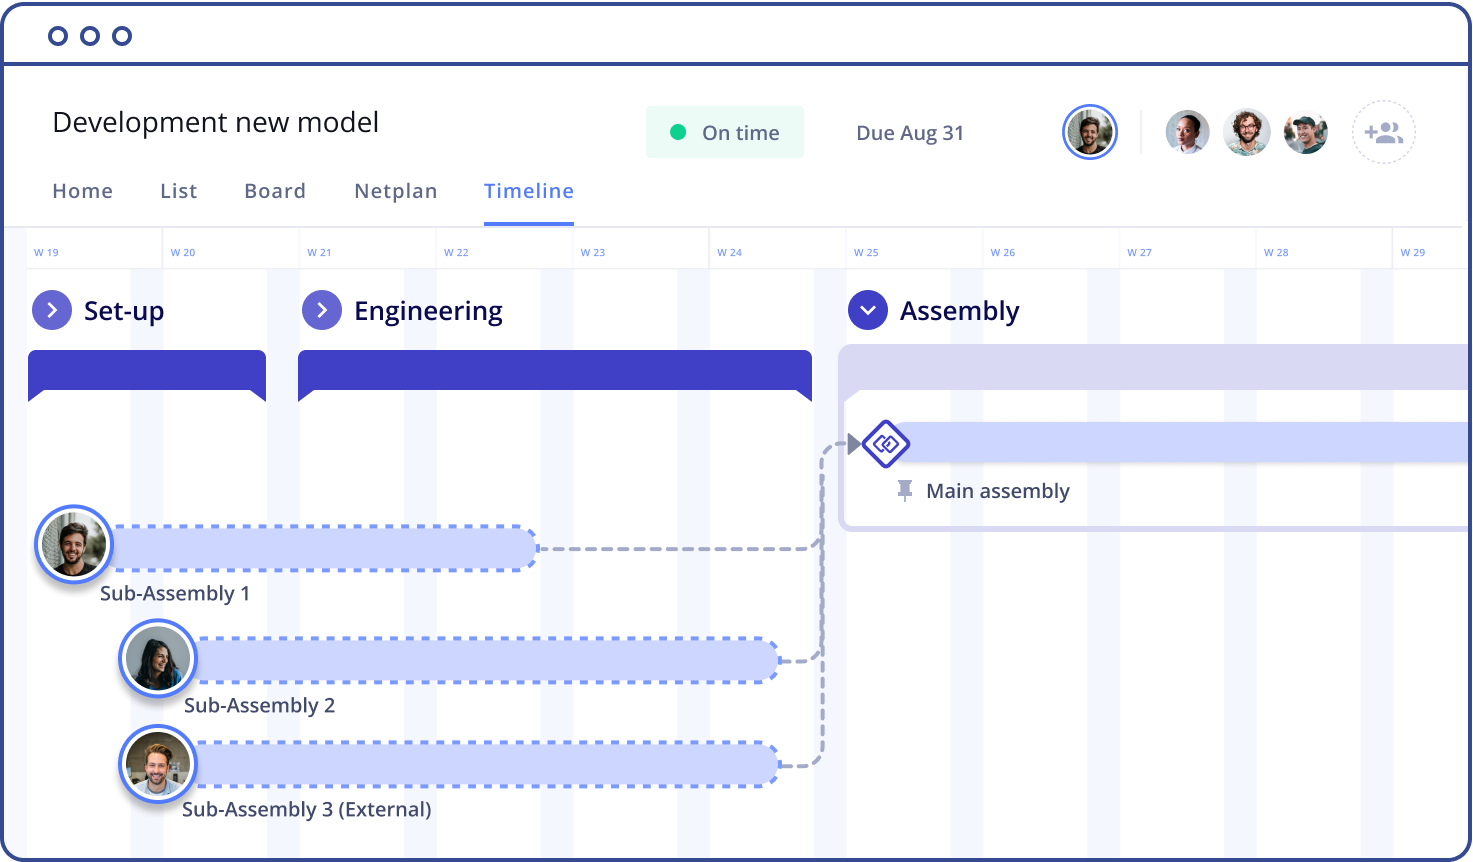This screenshot has height=862, width=1473.
Task: Click the team member avatar wearing a cap
Action: [x=1305, y=132]
